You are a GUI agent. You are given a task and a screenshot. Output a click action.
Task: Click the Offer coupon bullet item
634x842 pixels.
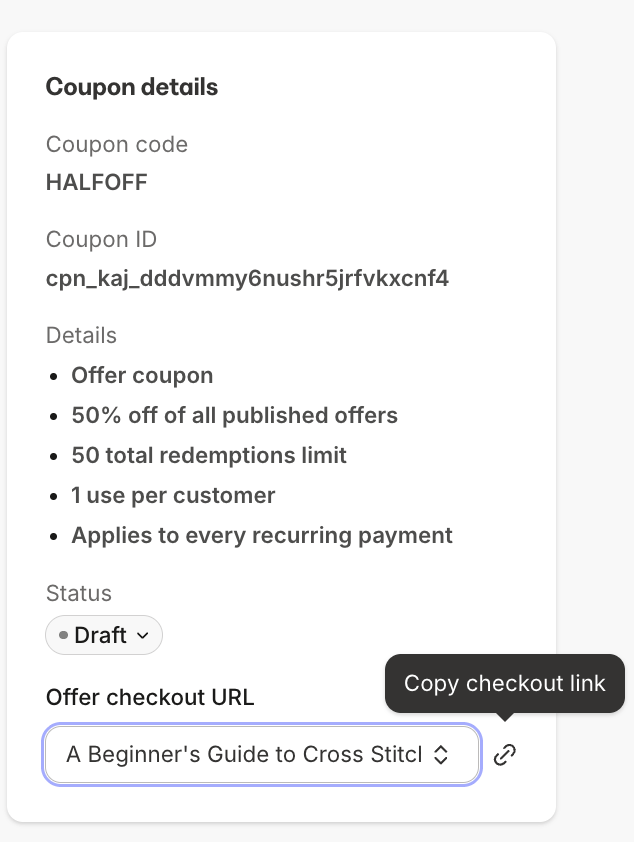142,375
